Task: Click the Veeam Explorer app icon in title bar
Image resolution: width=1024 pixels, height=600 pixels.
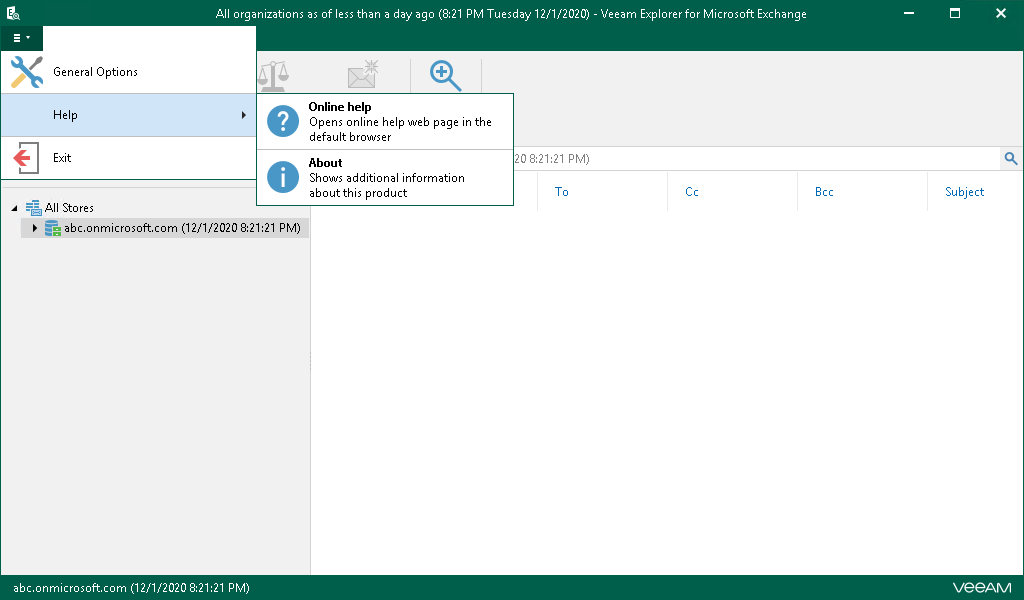Action: pos(13,13)
